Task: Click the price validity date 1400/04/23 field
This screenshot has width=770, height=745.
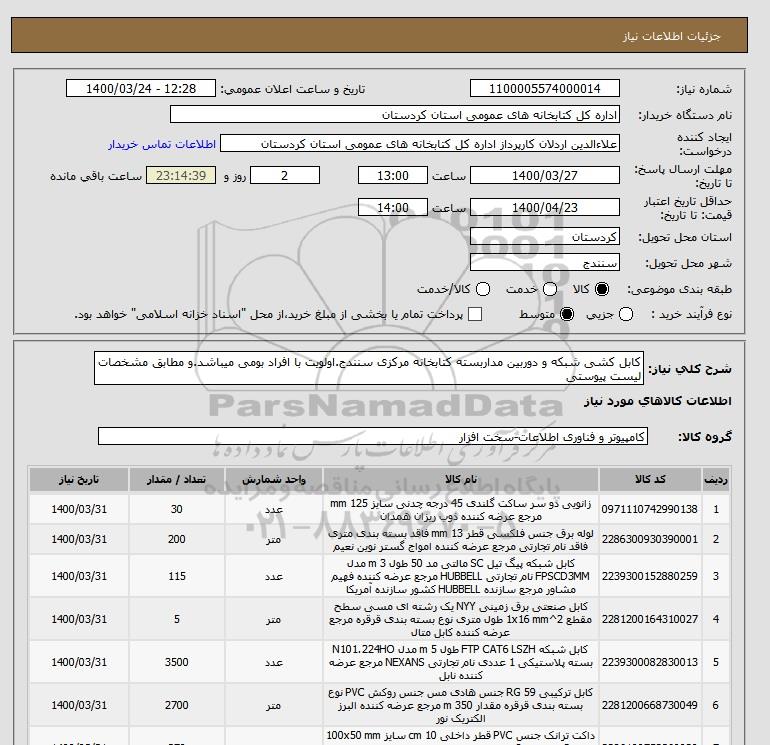Action: pos(544,207)
